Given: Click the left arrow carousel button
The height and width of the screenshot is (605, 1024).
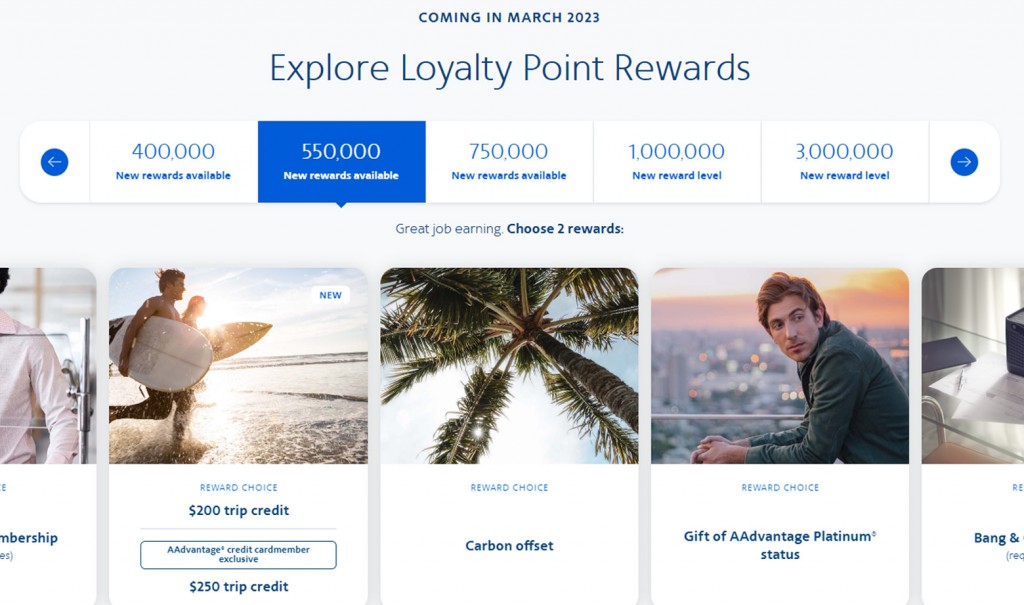Looking at the screenshot, I should pyautogui.click(x=54, y=162).
